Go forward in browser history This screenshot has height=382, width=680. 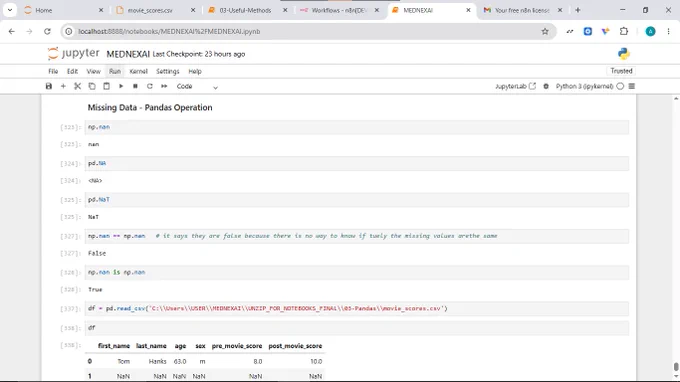click(29, 31)
